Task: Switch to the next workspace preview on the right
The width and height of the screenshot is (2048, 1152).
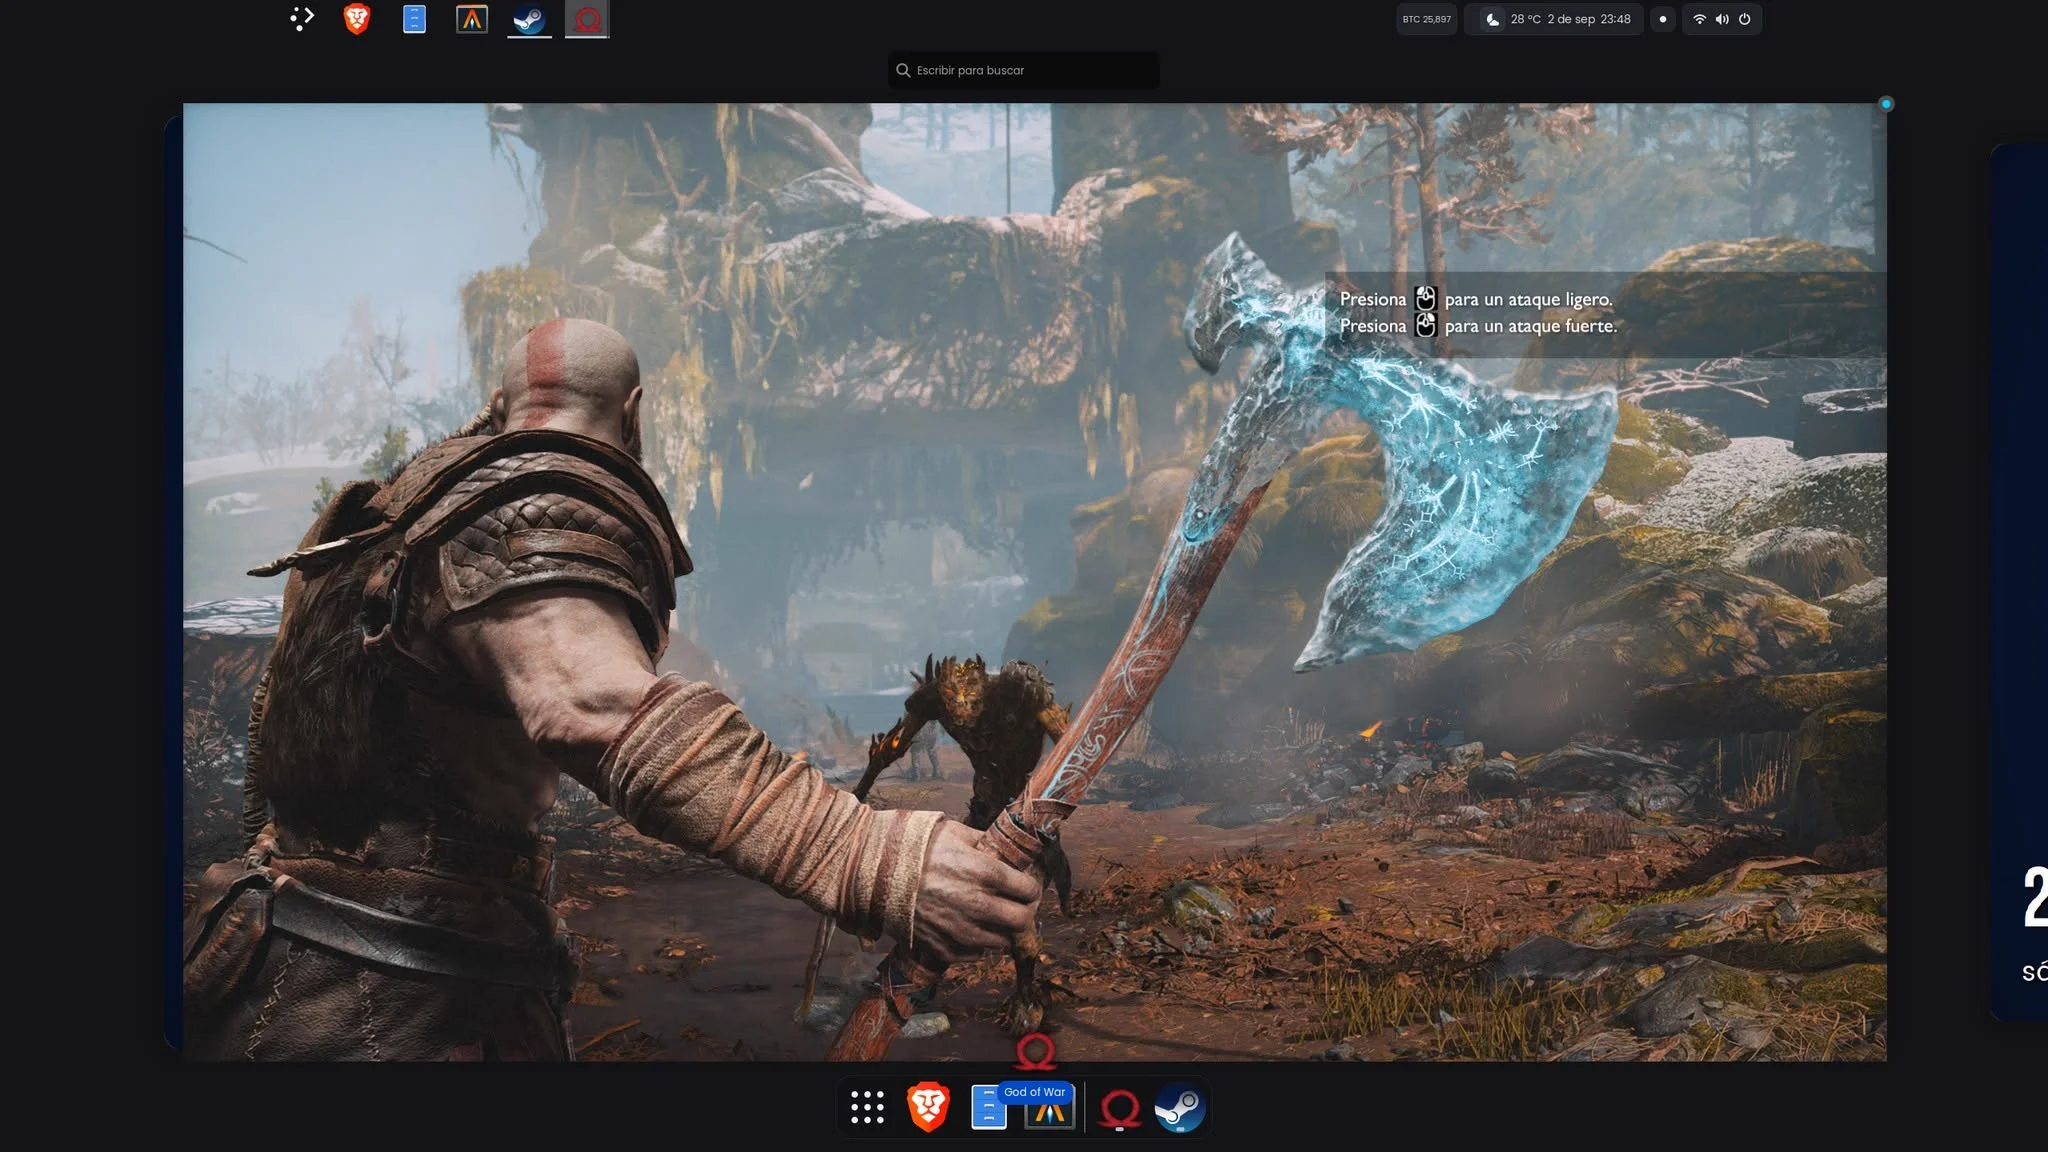Action: (x=2020, y=582)
